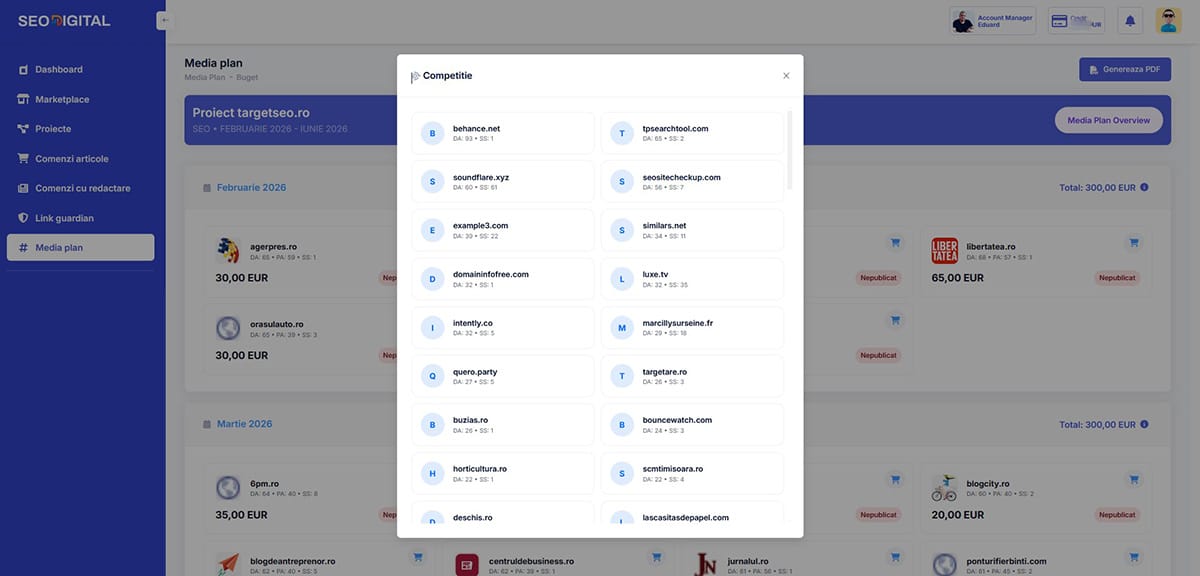The height and width of the screenshot is (576, 1200).
Task: Add libertatea.ro to cart
Action: coord(1133,242)
